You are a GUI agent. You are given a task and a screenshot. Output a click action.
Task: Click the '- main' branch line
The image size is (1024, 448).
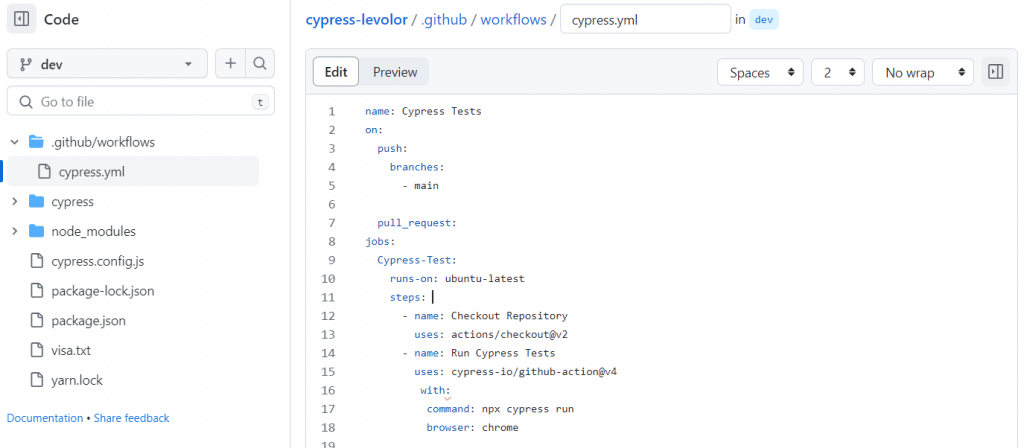(x=421, y=185)
